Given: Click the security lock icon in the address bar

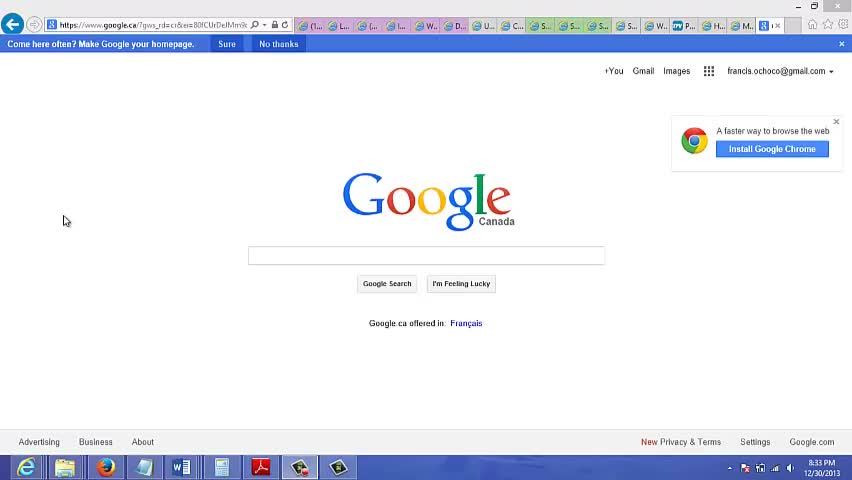Looking at the screenshot, I should pyautogui.click(x=275, y=25).
